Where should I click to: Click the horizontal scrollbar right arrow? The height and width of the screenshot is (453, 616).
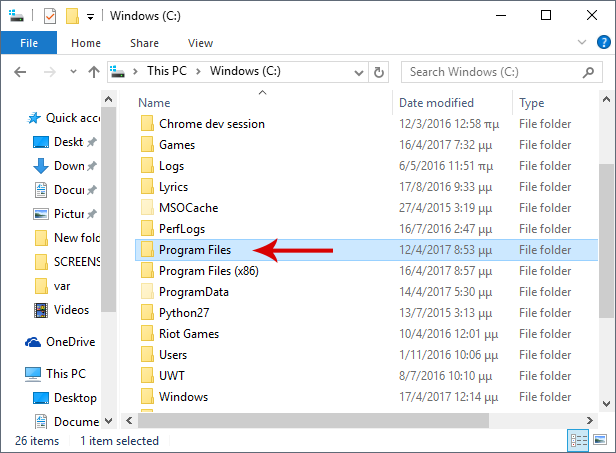coord(590,421)
